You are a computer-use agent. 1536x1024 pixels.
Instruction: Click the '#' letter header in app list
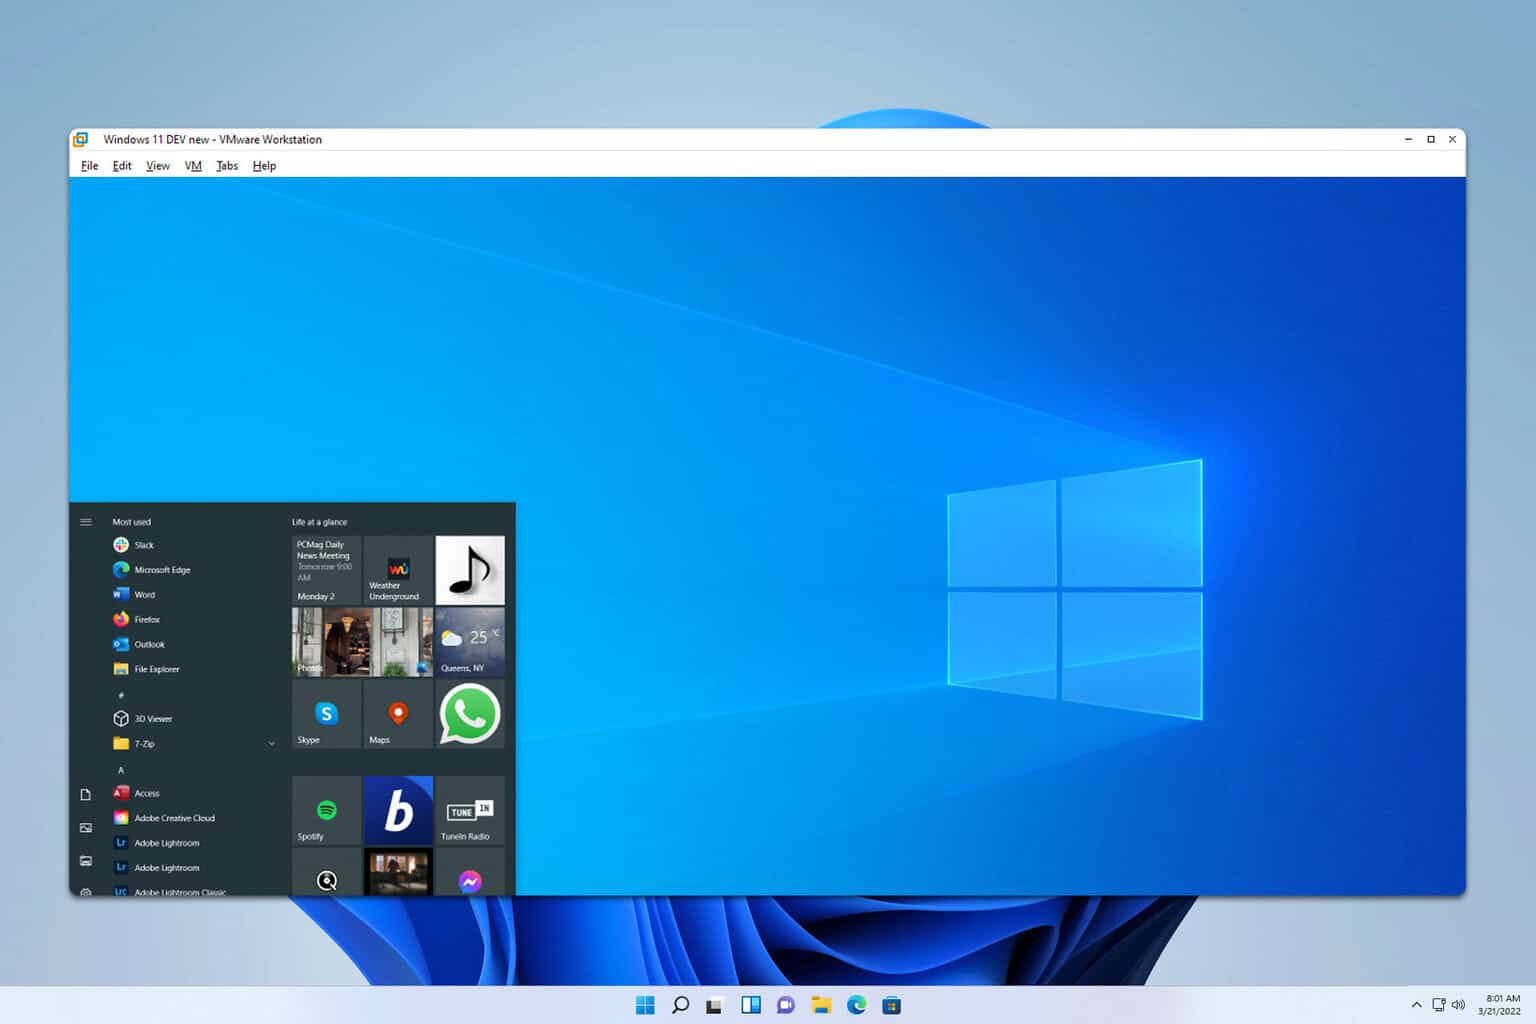(x=121, y=695)
